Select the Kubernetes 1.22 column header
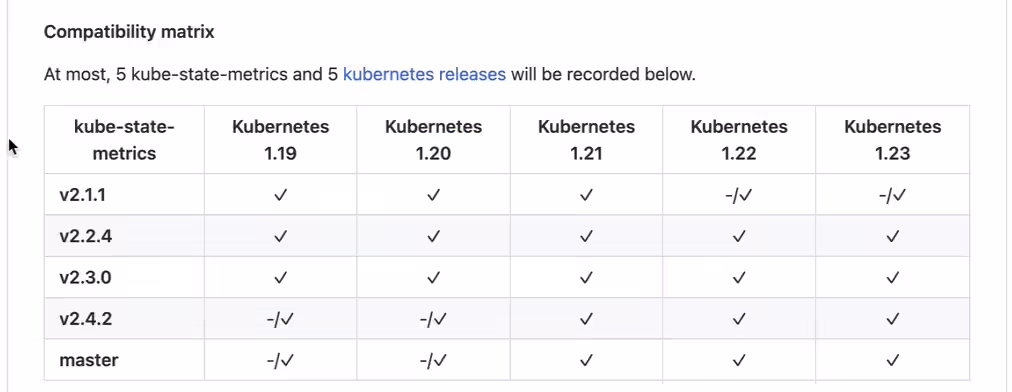Screen dimensions: 1012x392 739,140
